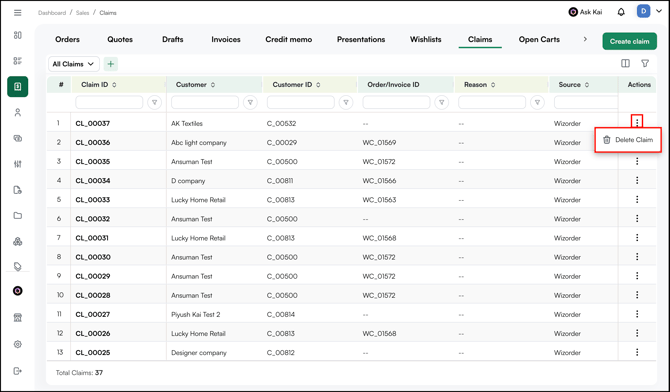This screenshot has width=670, height=392.
Task: Click customer Piyush Kai Test 2
Action: 196,314
